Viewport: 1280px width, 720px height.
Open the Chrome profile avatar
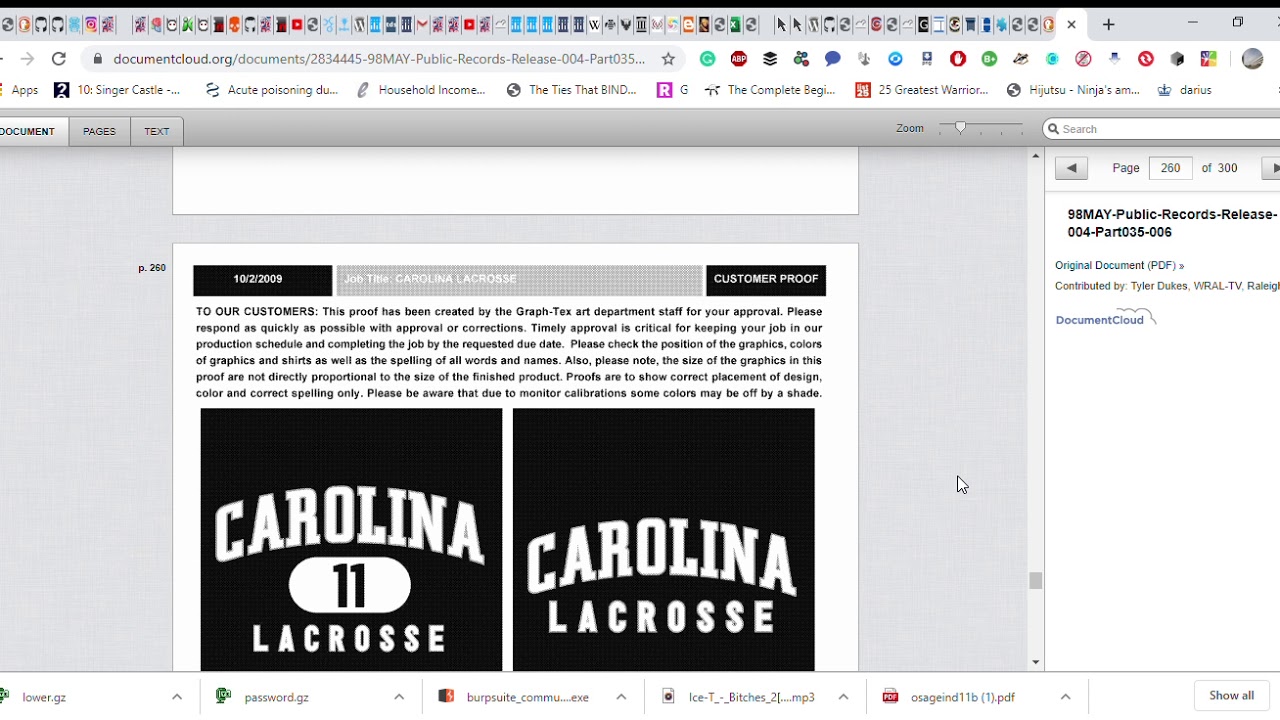[x=1252, y=59]
